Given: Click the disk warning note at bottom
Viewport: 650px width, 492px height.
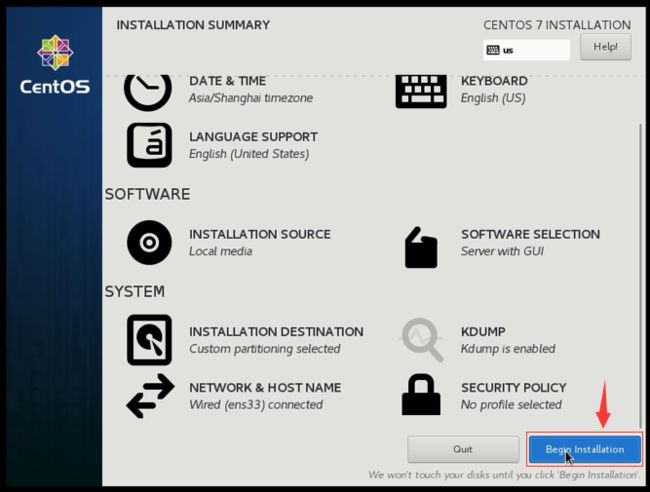Looking at the screenshot, I should [504, 475].
